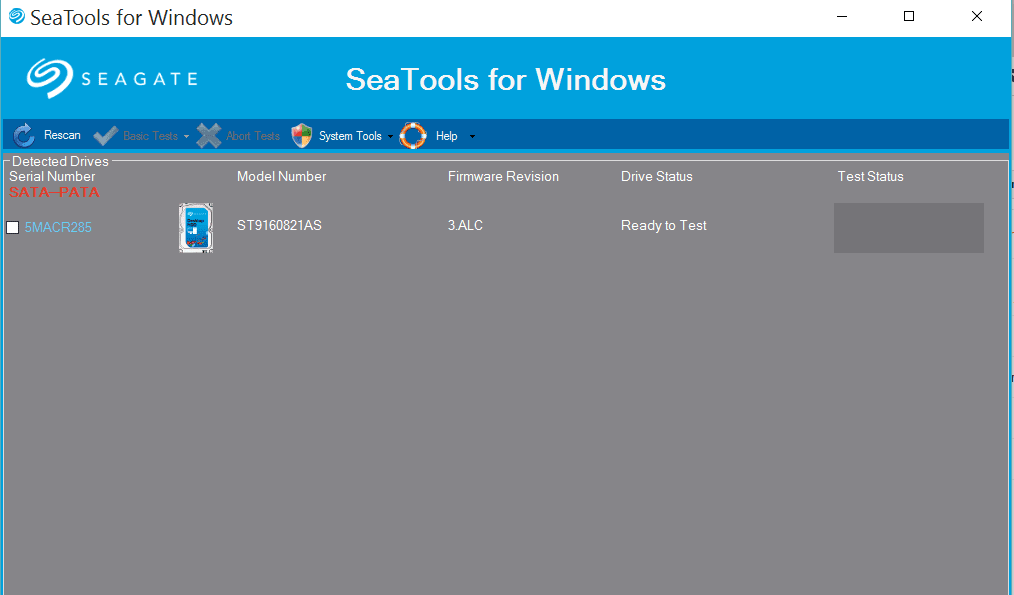The height and width of the screenshot is (595, 1014).
Task: Click the SeaTools app icon in title bar
Action: 16,17
